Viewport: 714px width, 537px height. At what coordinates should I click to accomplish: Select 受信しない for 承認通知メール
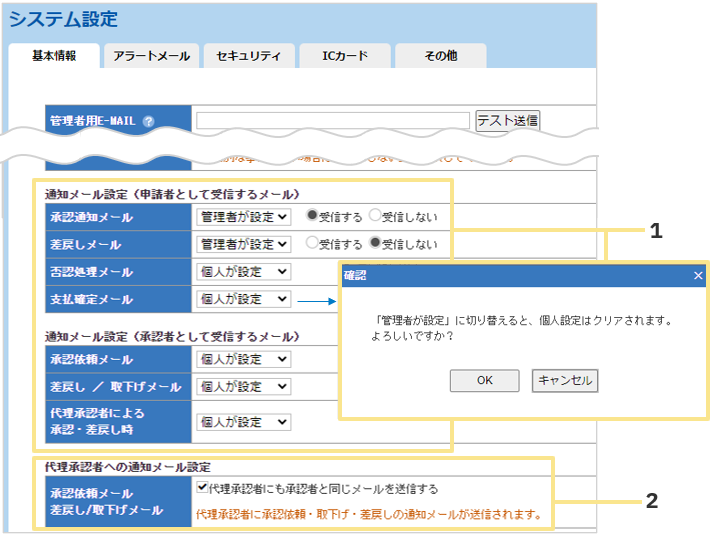(x=375, y=215)
